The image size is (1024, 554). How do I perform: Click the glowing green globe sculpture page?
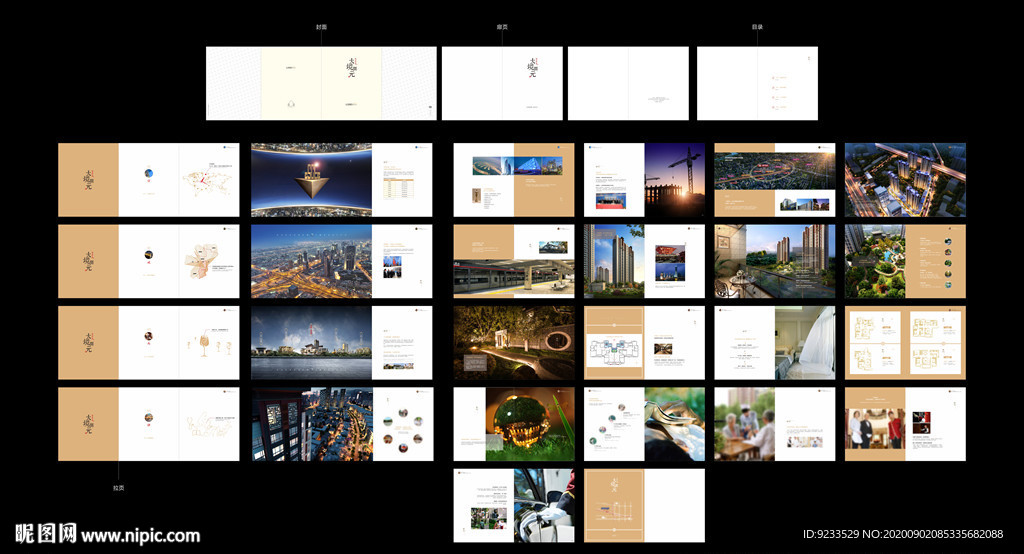pos(514,424)
